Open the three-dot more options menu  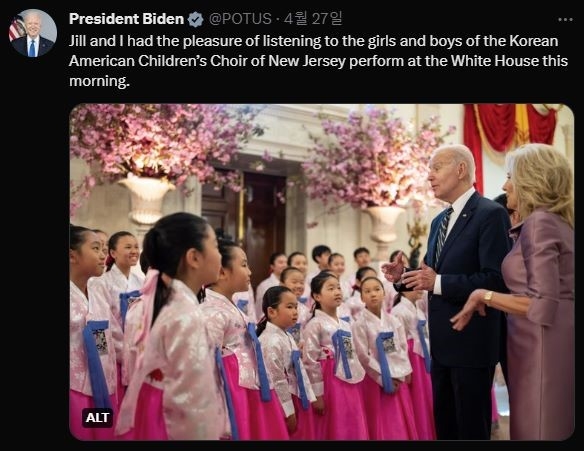(565, 20)
